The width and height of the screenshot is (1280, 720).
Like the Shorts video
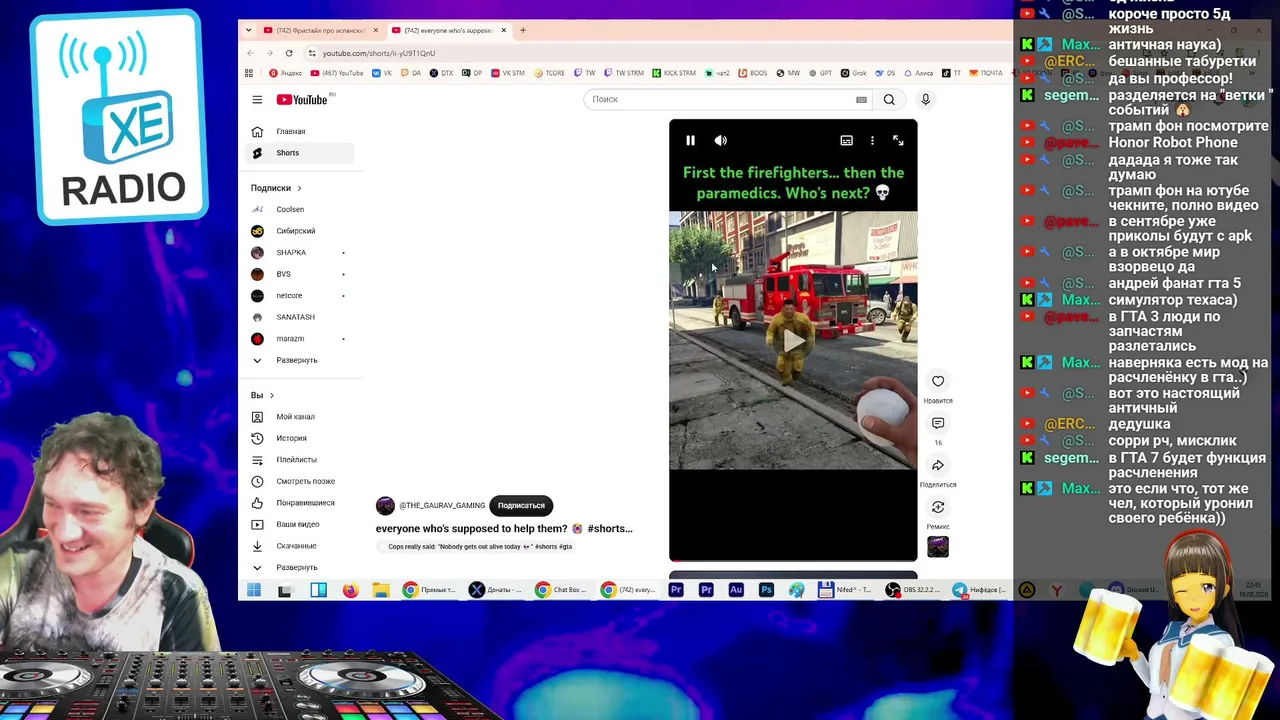938,381
